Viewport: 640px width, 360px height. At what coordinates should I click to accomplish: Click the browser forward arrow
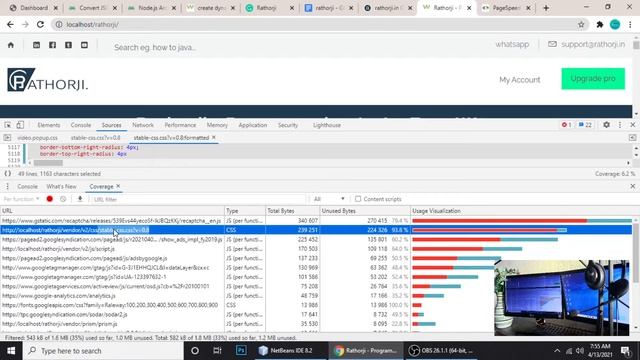(25, 24)
